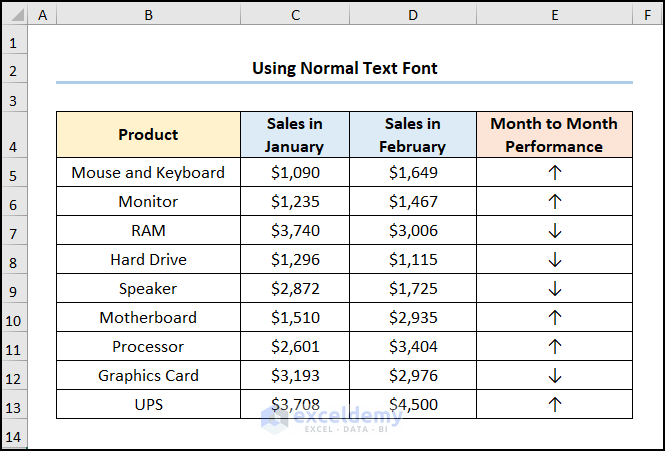Click the down arrow for Graphics Card
The height and width of the screenshot is (451, 665).
555,375
